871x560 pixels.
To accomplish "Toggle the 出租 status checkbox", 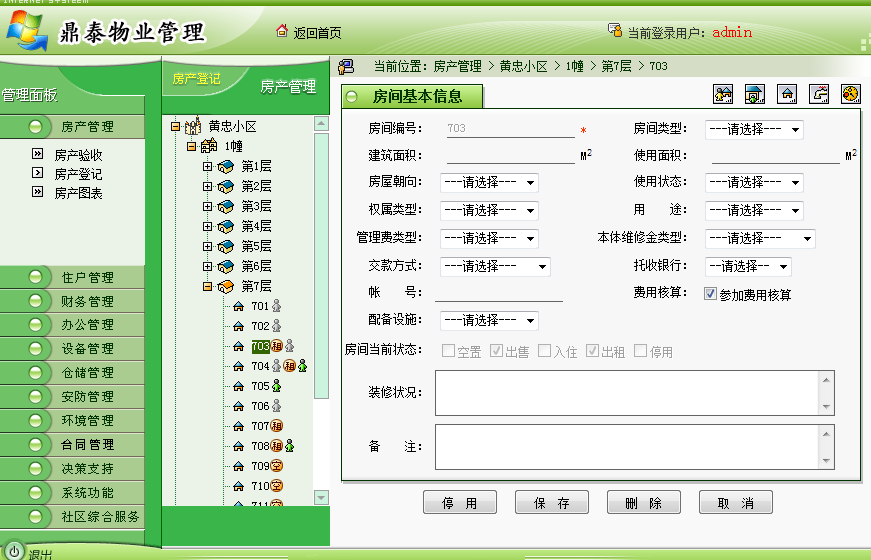I will (x=592, y=351).
